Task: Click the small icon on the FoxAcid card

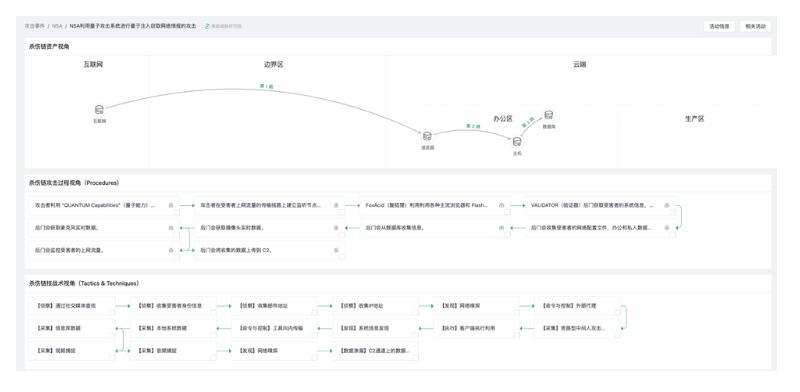Action: pyautogui.click(x=502, y=205)
